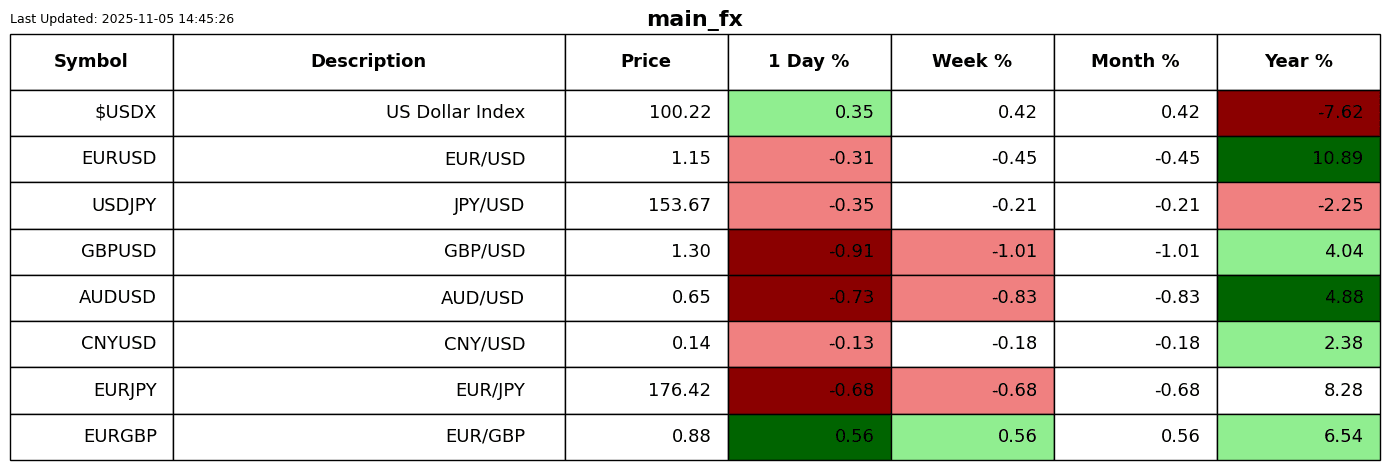Select the dark green 0.56 1 Day cell
The image size is (1390, 470).
(809, 437)
